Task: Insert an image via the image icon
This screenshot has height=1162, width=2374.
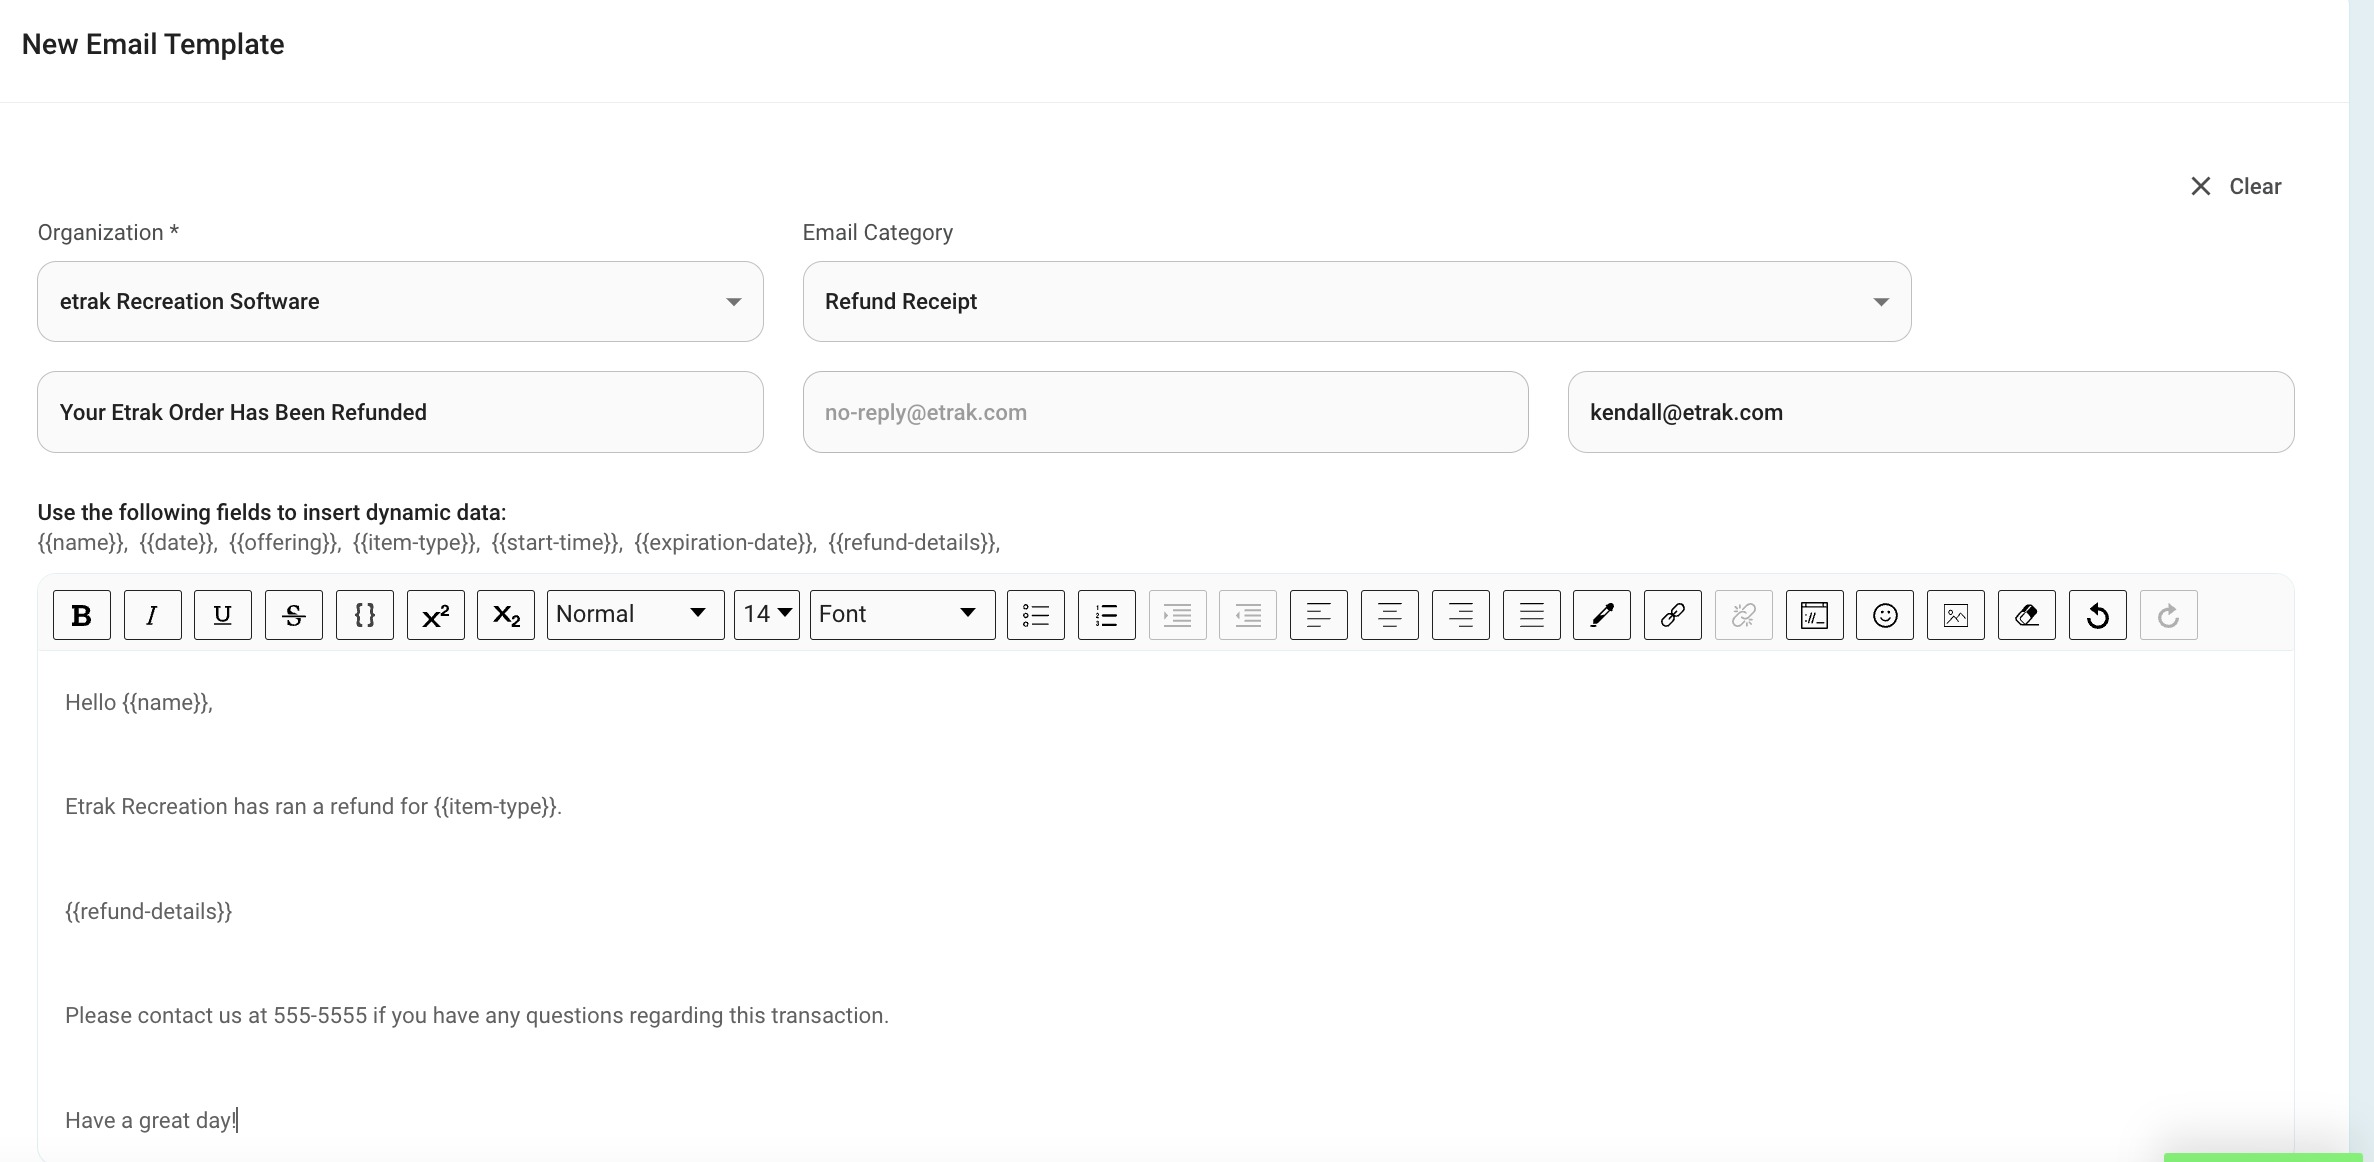Action: coord(1956,615)
